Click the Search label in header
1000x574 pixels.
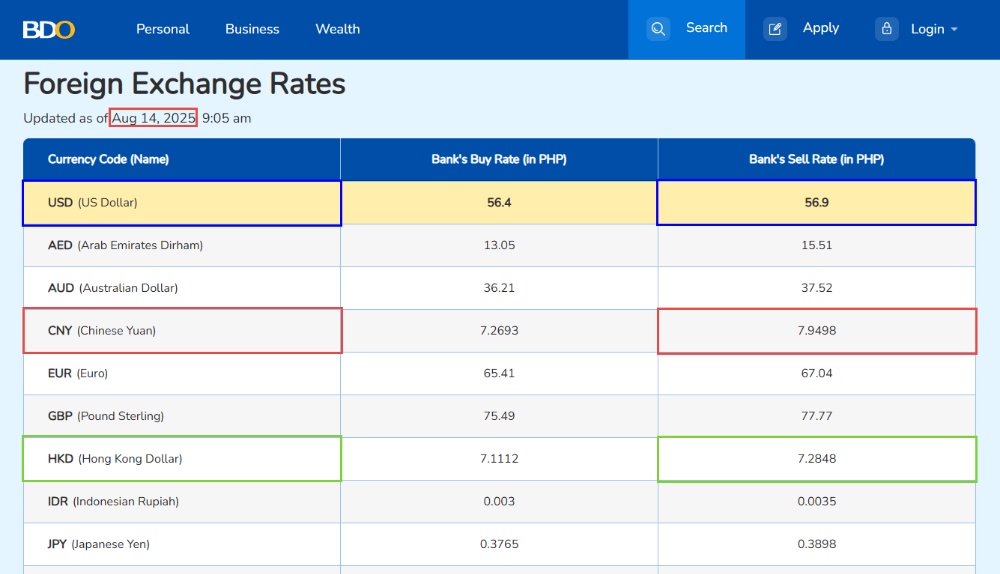coord(706,28)
